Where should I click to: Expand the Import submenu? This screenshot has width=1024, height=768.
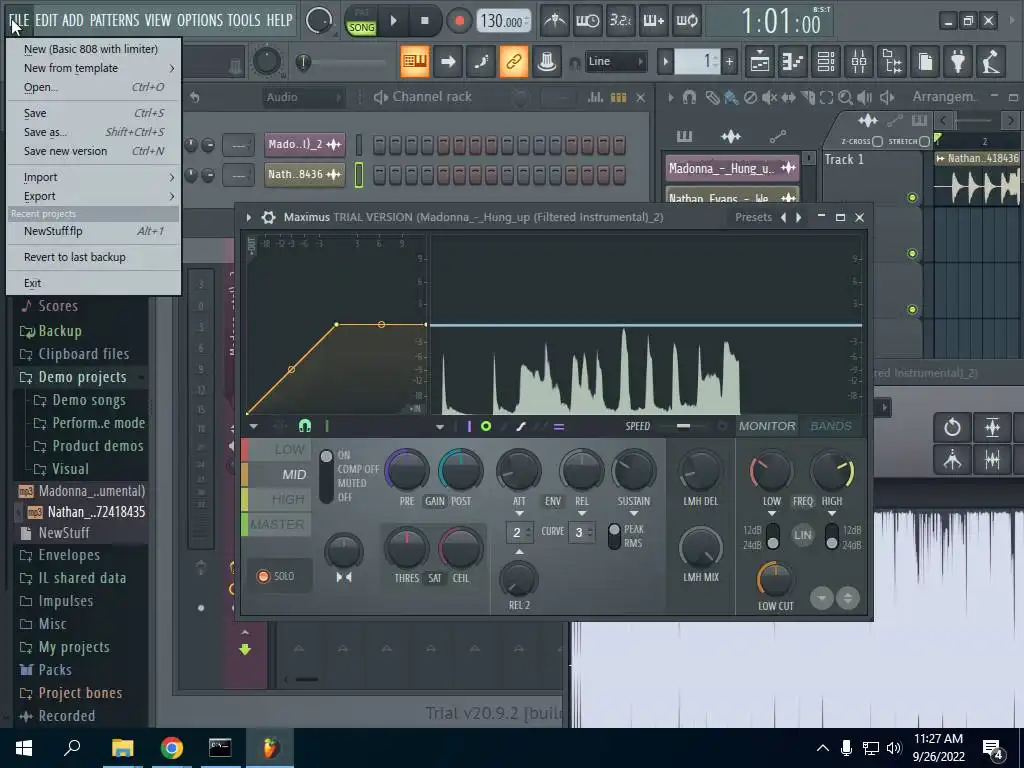point(93,177)
